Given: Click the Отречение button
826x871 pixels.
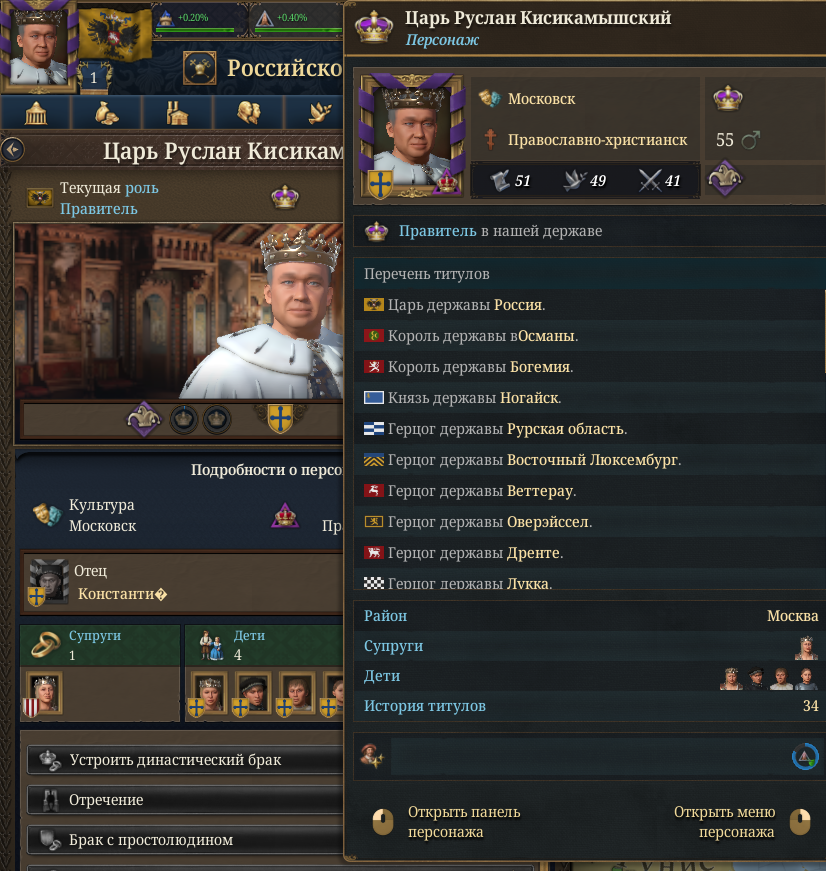Looking at the screenshot, I should 186,800.
